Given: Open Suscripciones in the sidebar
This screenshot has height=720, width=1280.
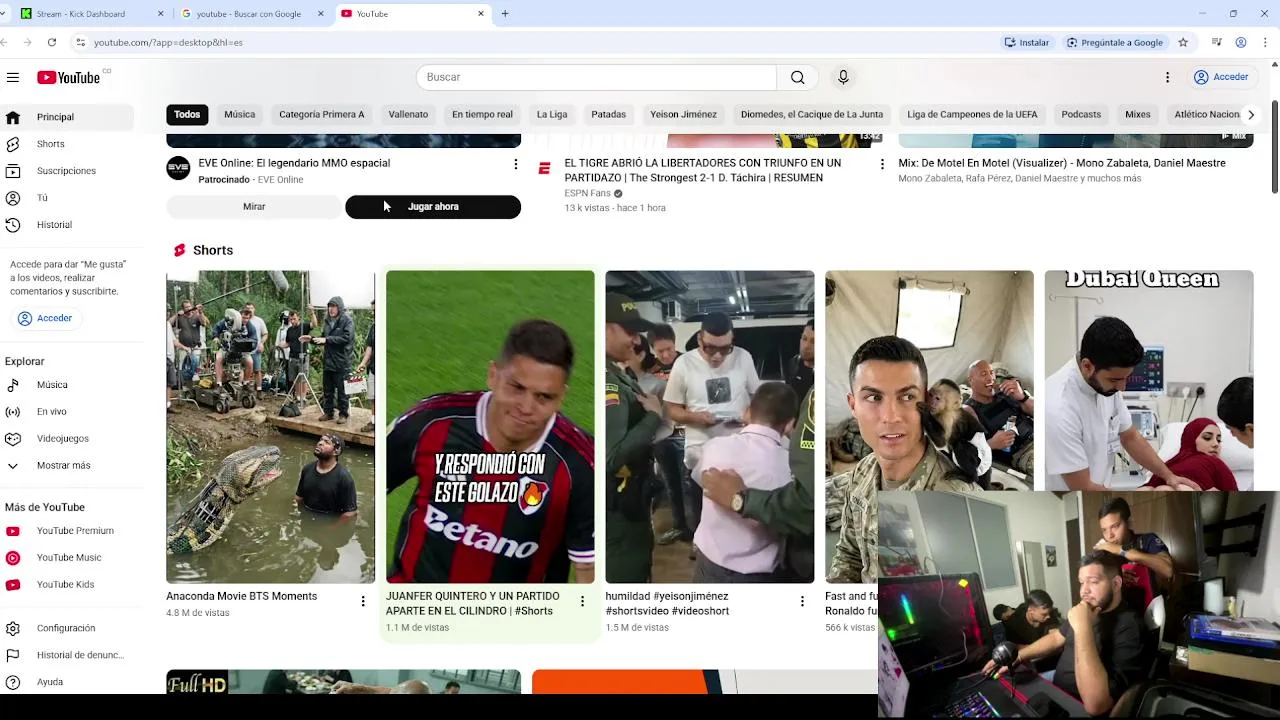Looking at the screenshot, I should tap(67, 171).
